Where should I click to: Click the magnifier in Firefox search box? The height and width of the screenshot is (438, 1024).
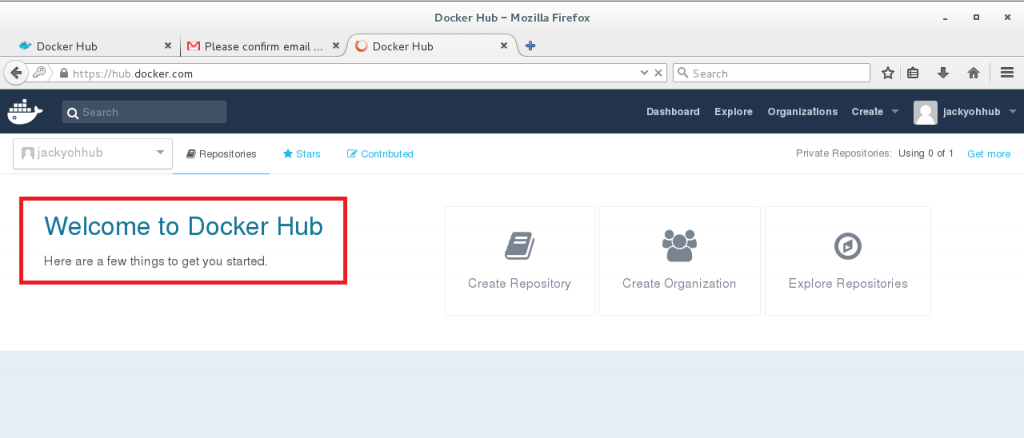pos(683,73)
